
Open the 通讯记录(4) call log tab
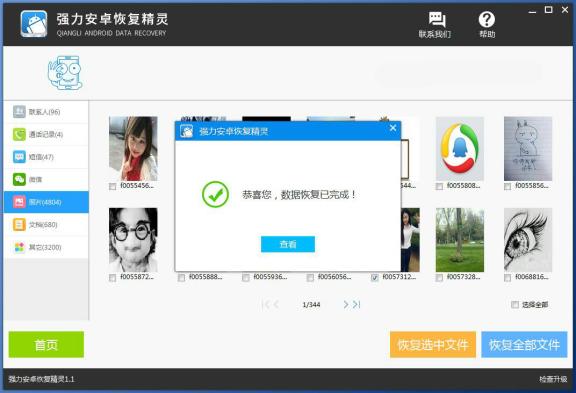click(46, 134)
